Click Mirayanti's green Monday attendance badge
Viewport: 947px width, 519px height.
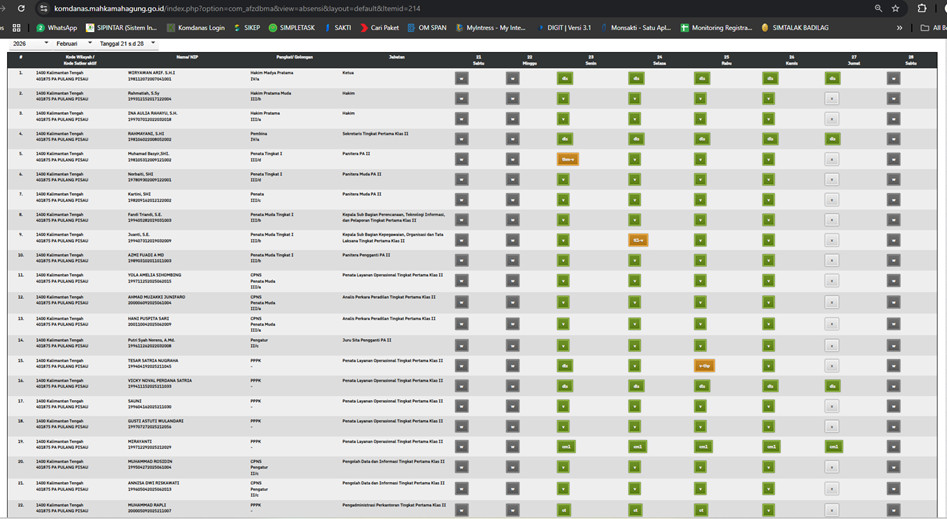566,447
